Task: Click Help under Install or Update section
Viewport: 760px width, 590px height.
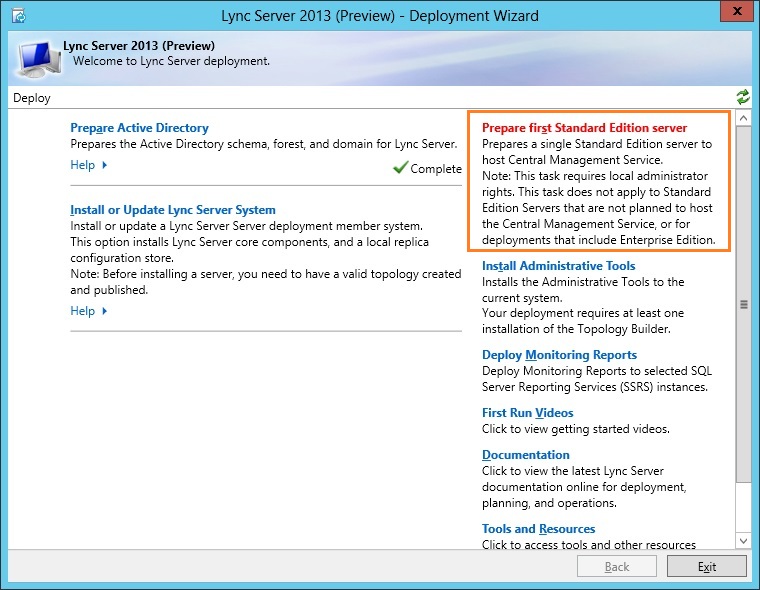Action: pos(82,311)
